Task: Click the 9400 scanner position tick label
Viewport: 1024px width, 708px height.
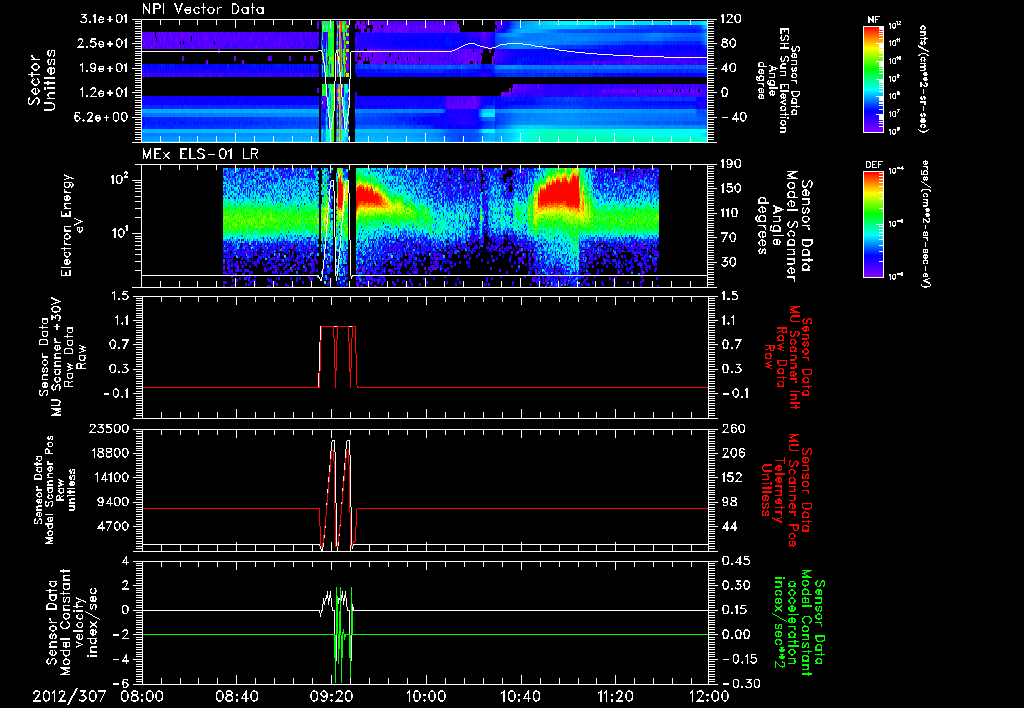Action: click(x=112, y=502)
